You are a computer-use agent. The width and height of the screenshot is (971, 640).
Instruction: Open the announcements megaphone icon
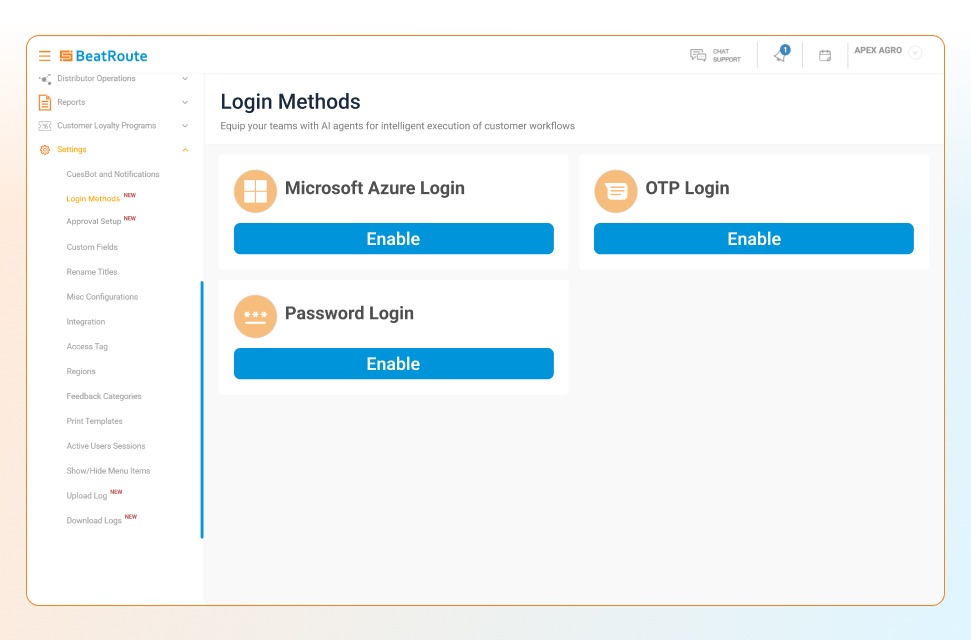coord(780,56)
